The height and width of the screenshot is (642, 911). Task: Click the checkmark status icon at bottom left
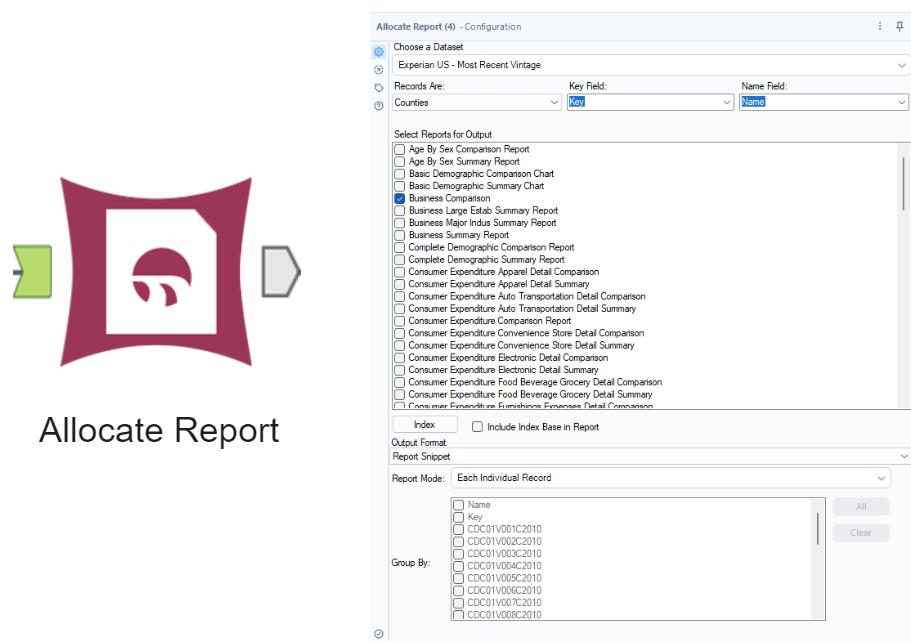[379, 634]
